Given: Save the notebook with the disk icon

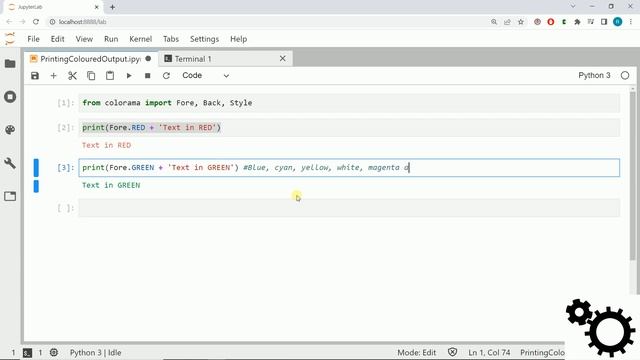Looking at the screenshot, I should pyautogui.click(x=35, y=76).
